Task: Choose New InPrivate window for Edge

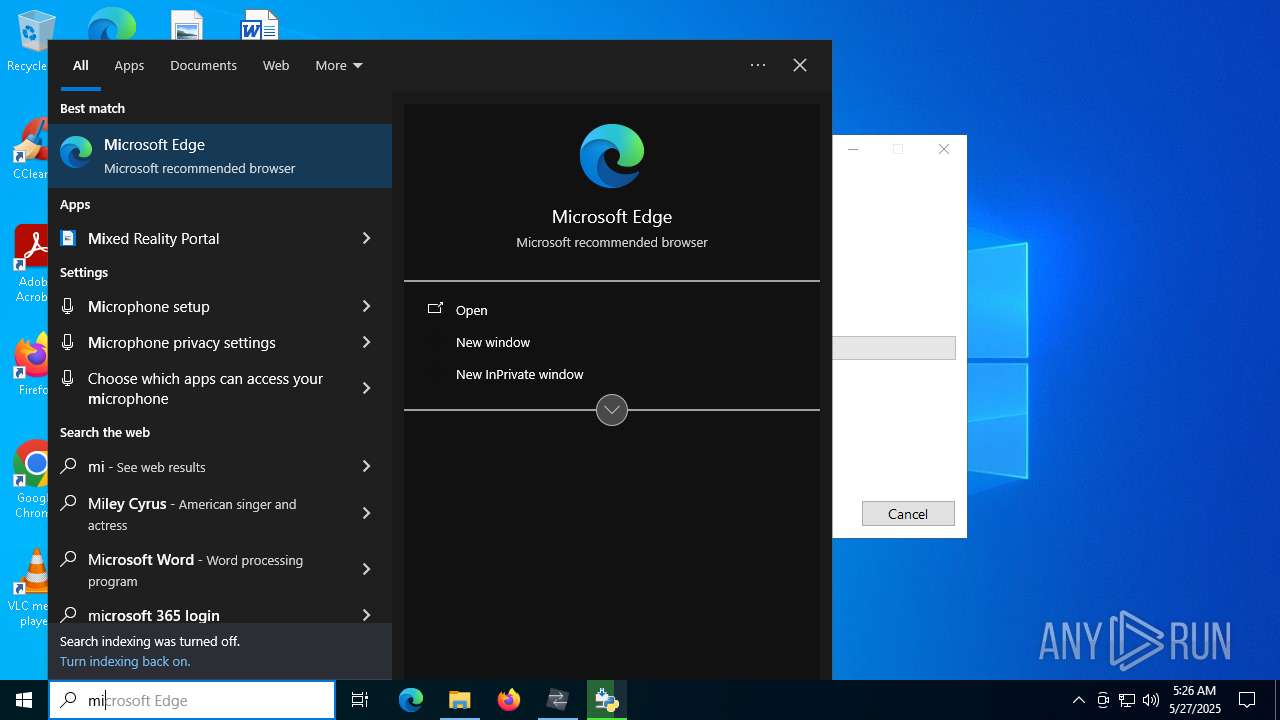Action: [520, 374]
